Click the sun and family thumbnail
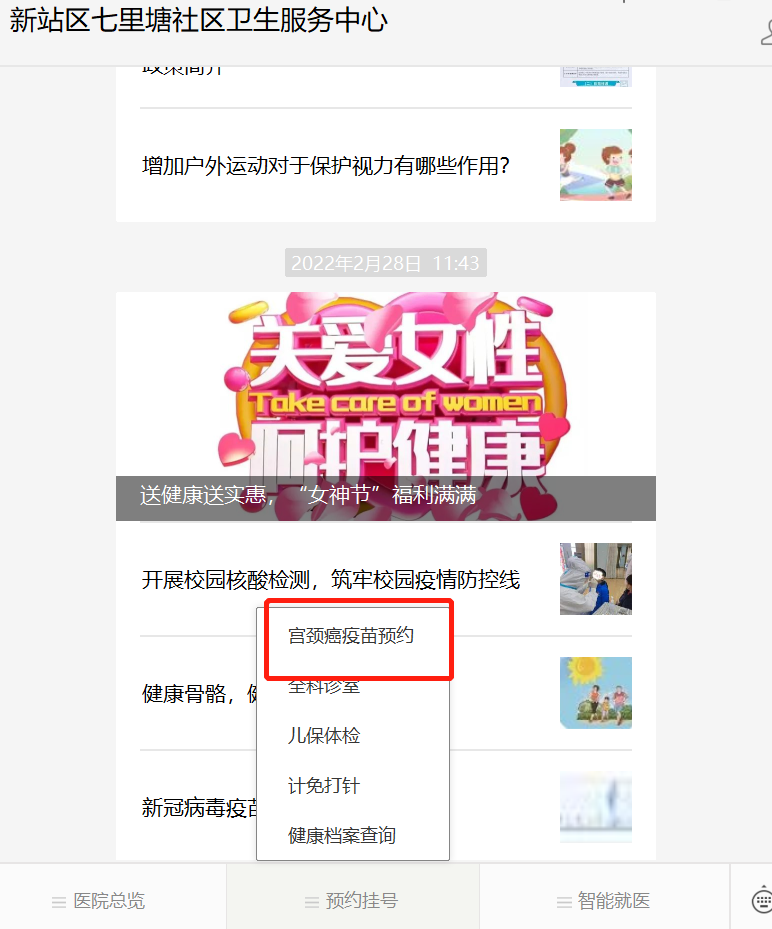Screen dimensions: 772x929 click(595, 693)
